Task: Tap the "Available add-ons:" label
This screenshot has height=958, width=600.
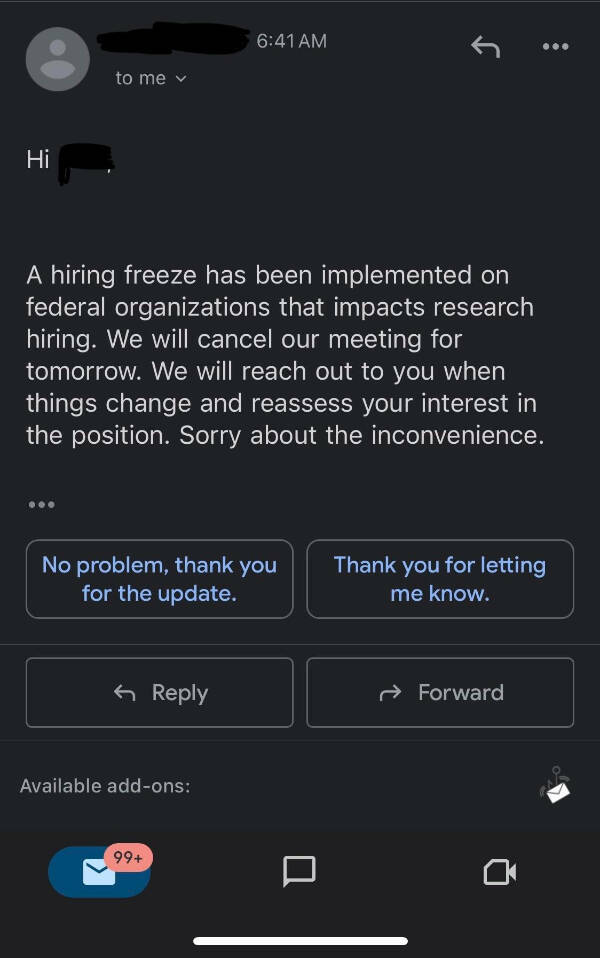Action: [105, 786]
